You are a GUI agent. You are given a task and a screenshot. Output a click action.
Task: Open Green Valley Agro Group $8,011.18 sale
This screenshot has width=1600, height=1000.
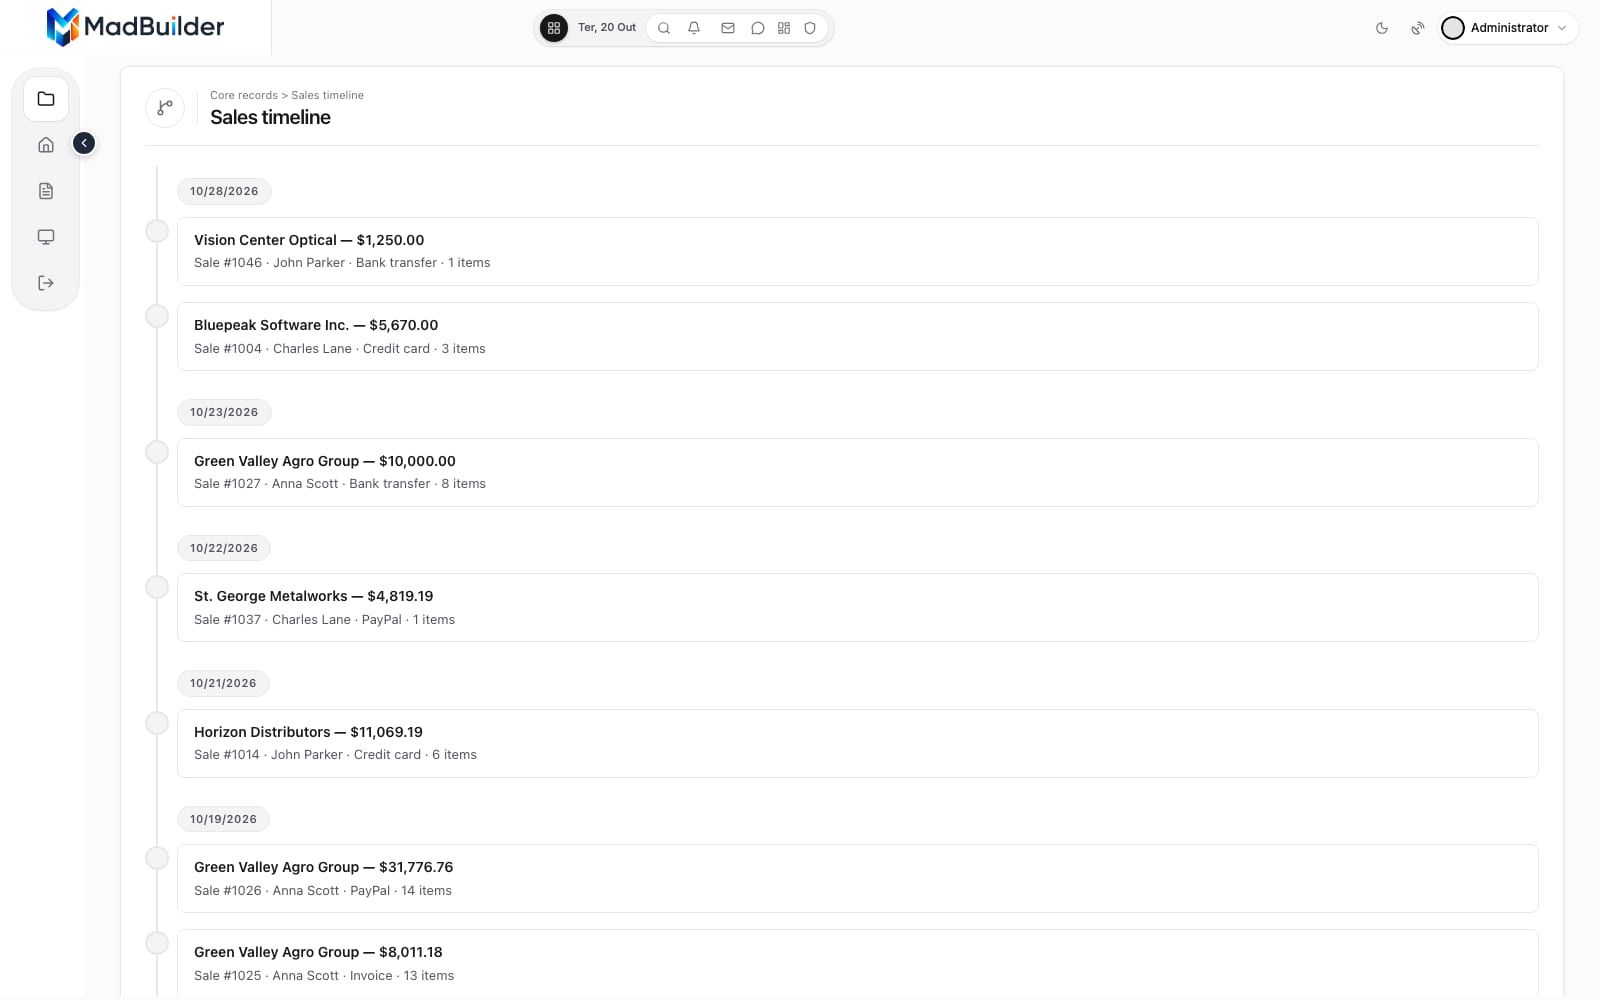tap(857, 963)
